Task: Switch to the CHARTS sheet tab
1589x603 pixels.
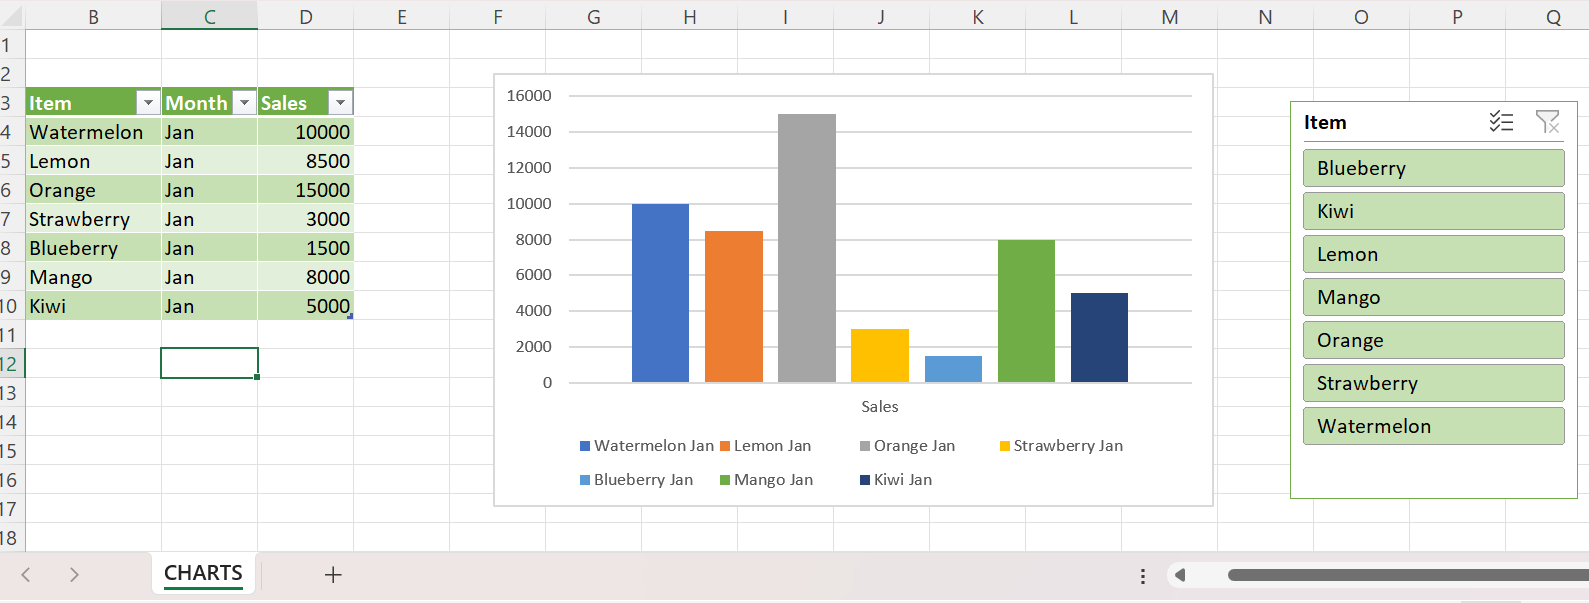Action: click(203, 574)
